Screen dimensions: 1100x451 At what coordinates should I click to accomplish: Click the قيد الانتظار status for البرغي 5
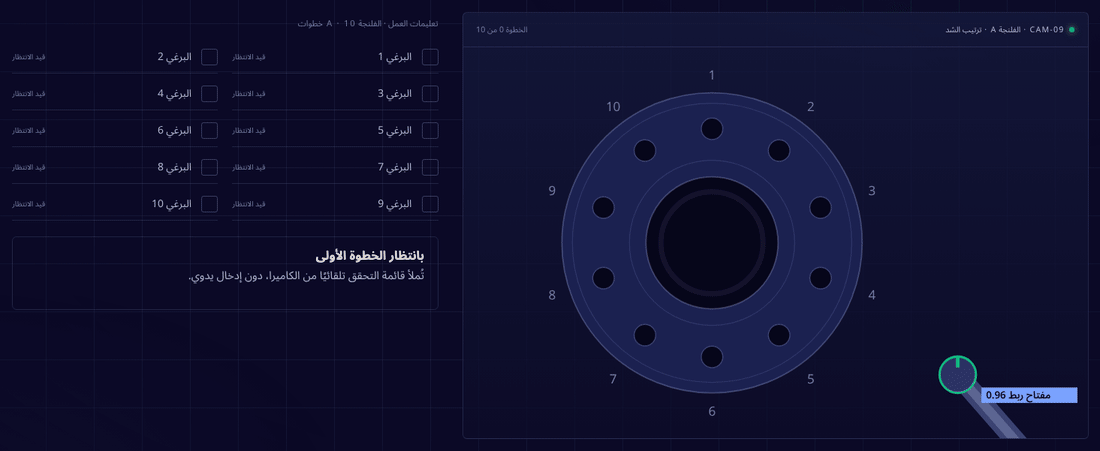click(x=249, y=130)
